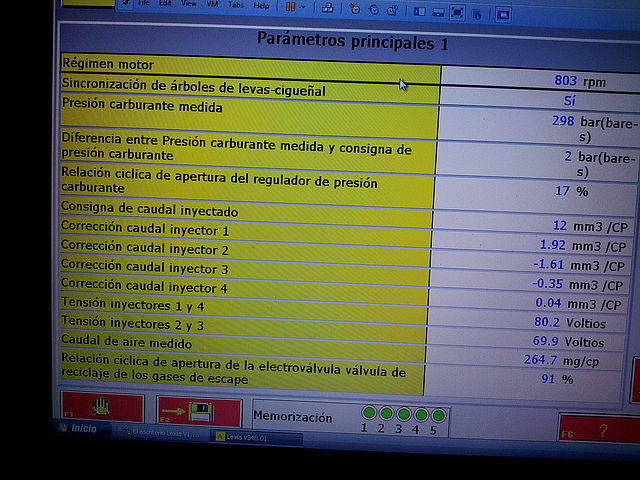Click the VMware send Ctrl+Alt+Del icon
This screenshot has width=640, height=480.
coord(328,8)
